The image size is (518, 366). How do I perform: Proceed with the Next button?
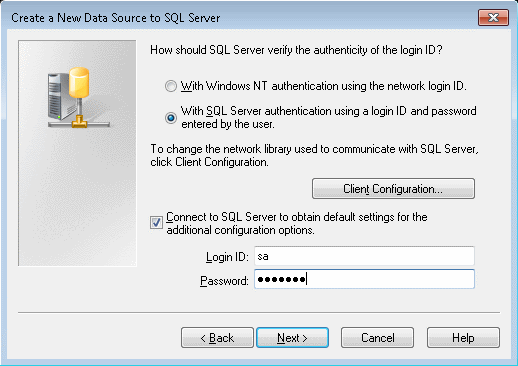(x=292, y=338)
